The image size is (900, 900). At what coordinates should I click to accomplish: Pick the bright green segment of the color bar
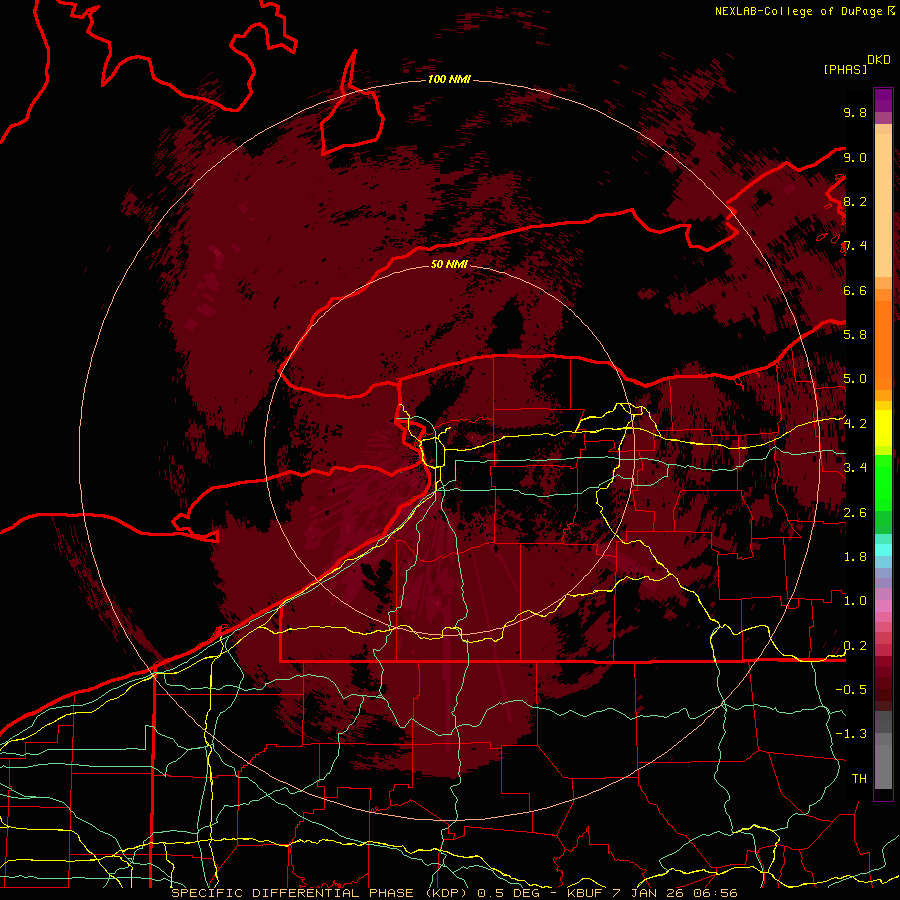(x=883, y=482)
